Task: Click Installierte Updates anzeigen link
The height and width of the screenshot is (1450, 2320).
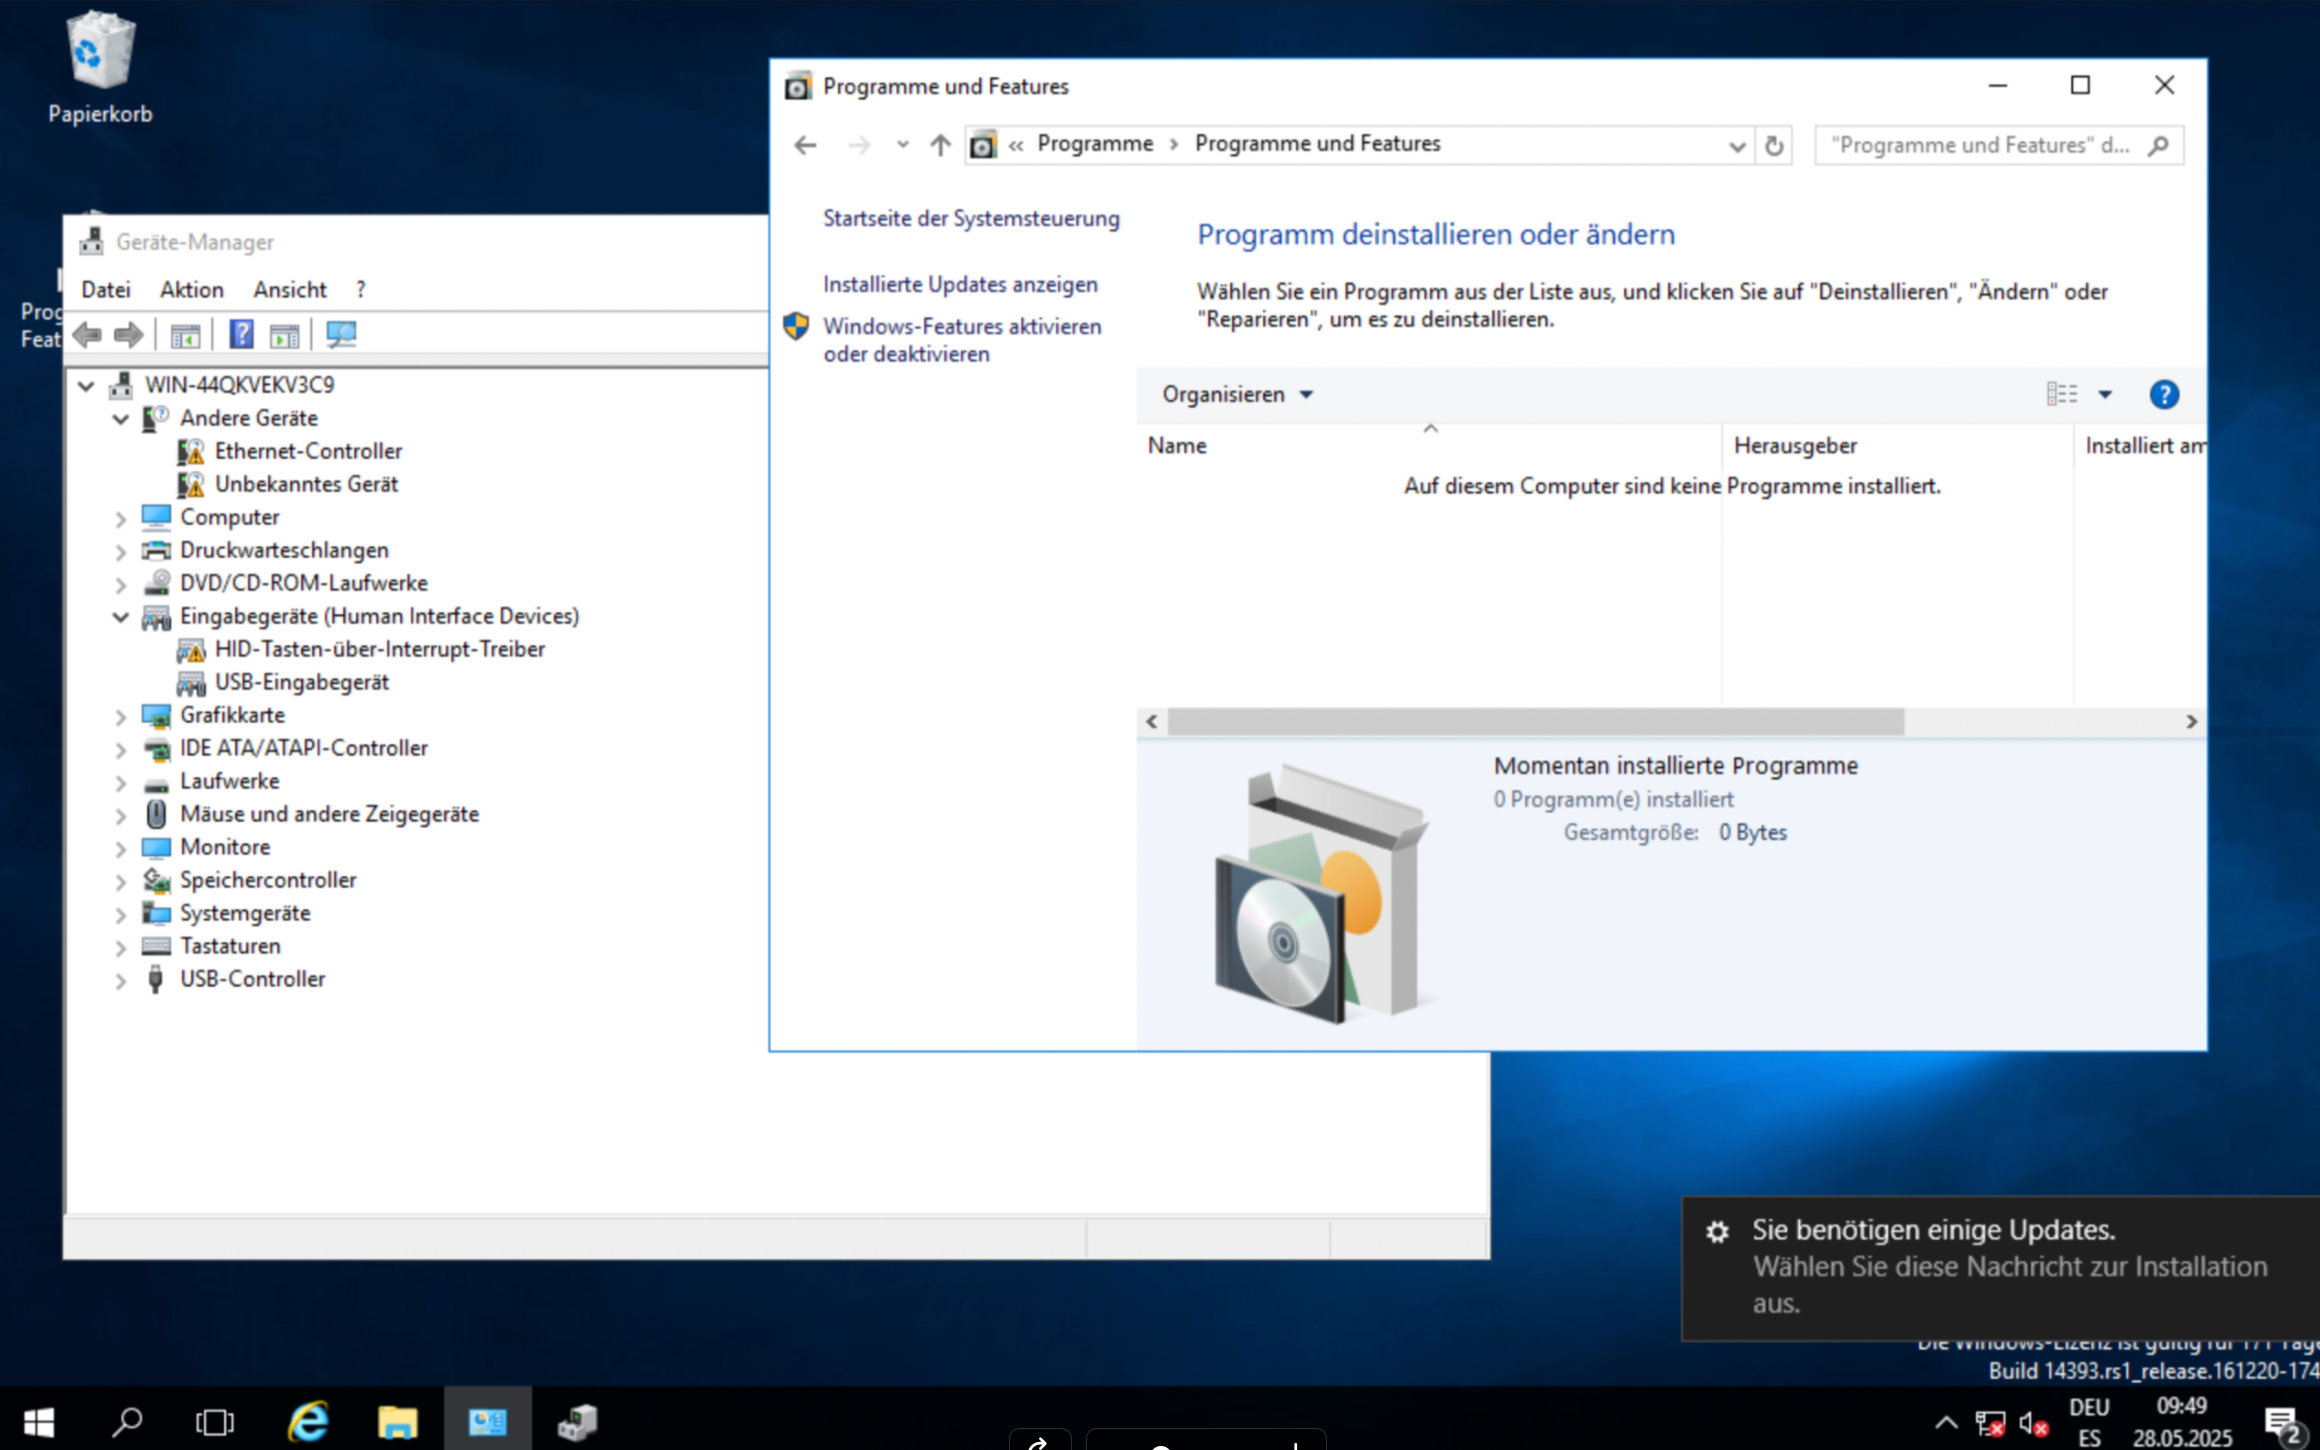Action: (x=960, y=285)
